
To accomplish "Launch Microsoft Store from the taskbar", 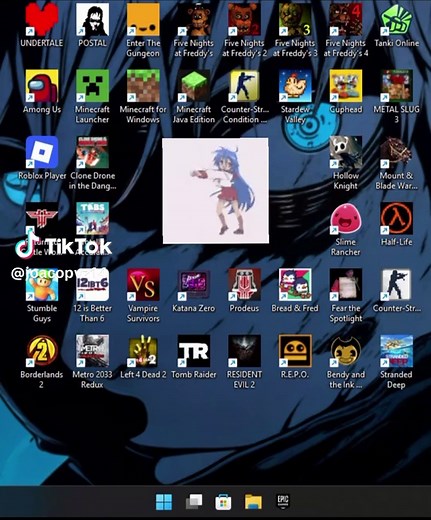I will pyautogui.click(x=223, y=502).
